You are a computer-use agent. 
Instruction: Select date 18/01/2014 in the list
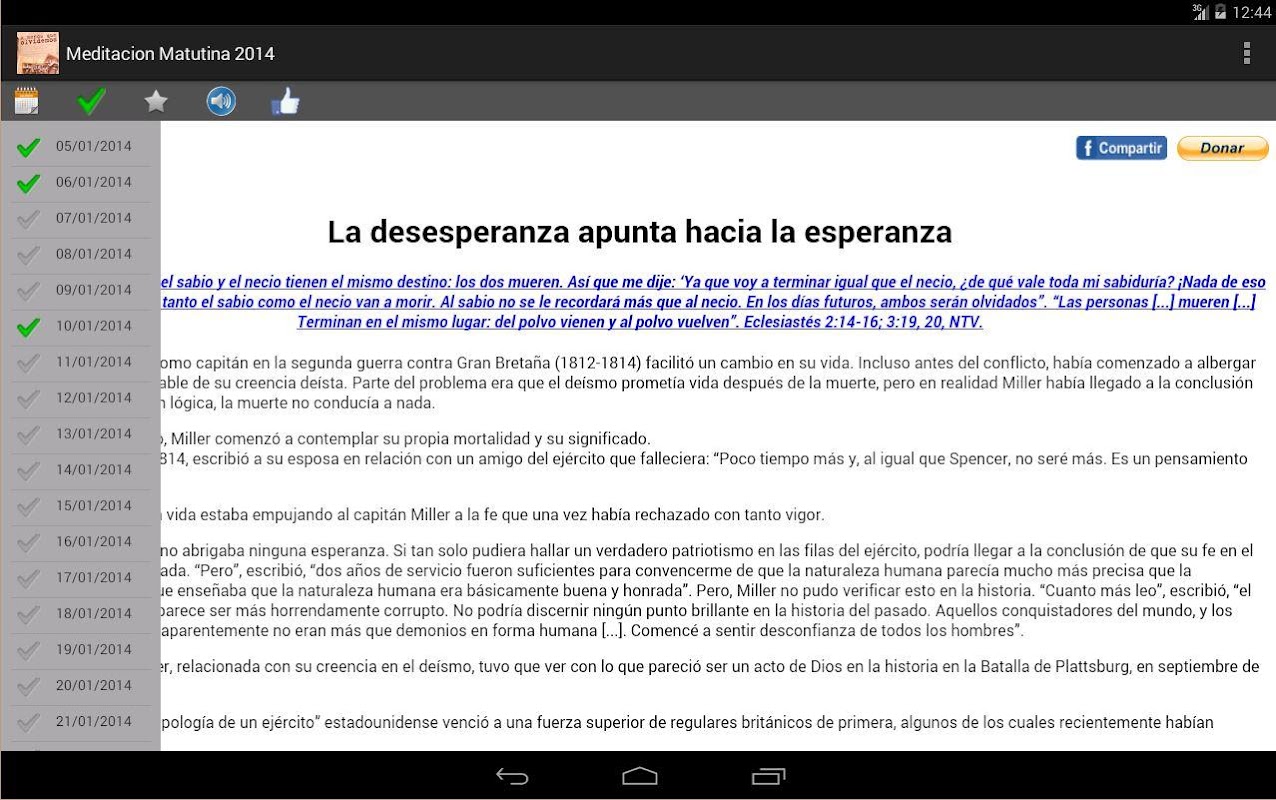point(94,614)
